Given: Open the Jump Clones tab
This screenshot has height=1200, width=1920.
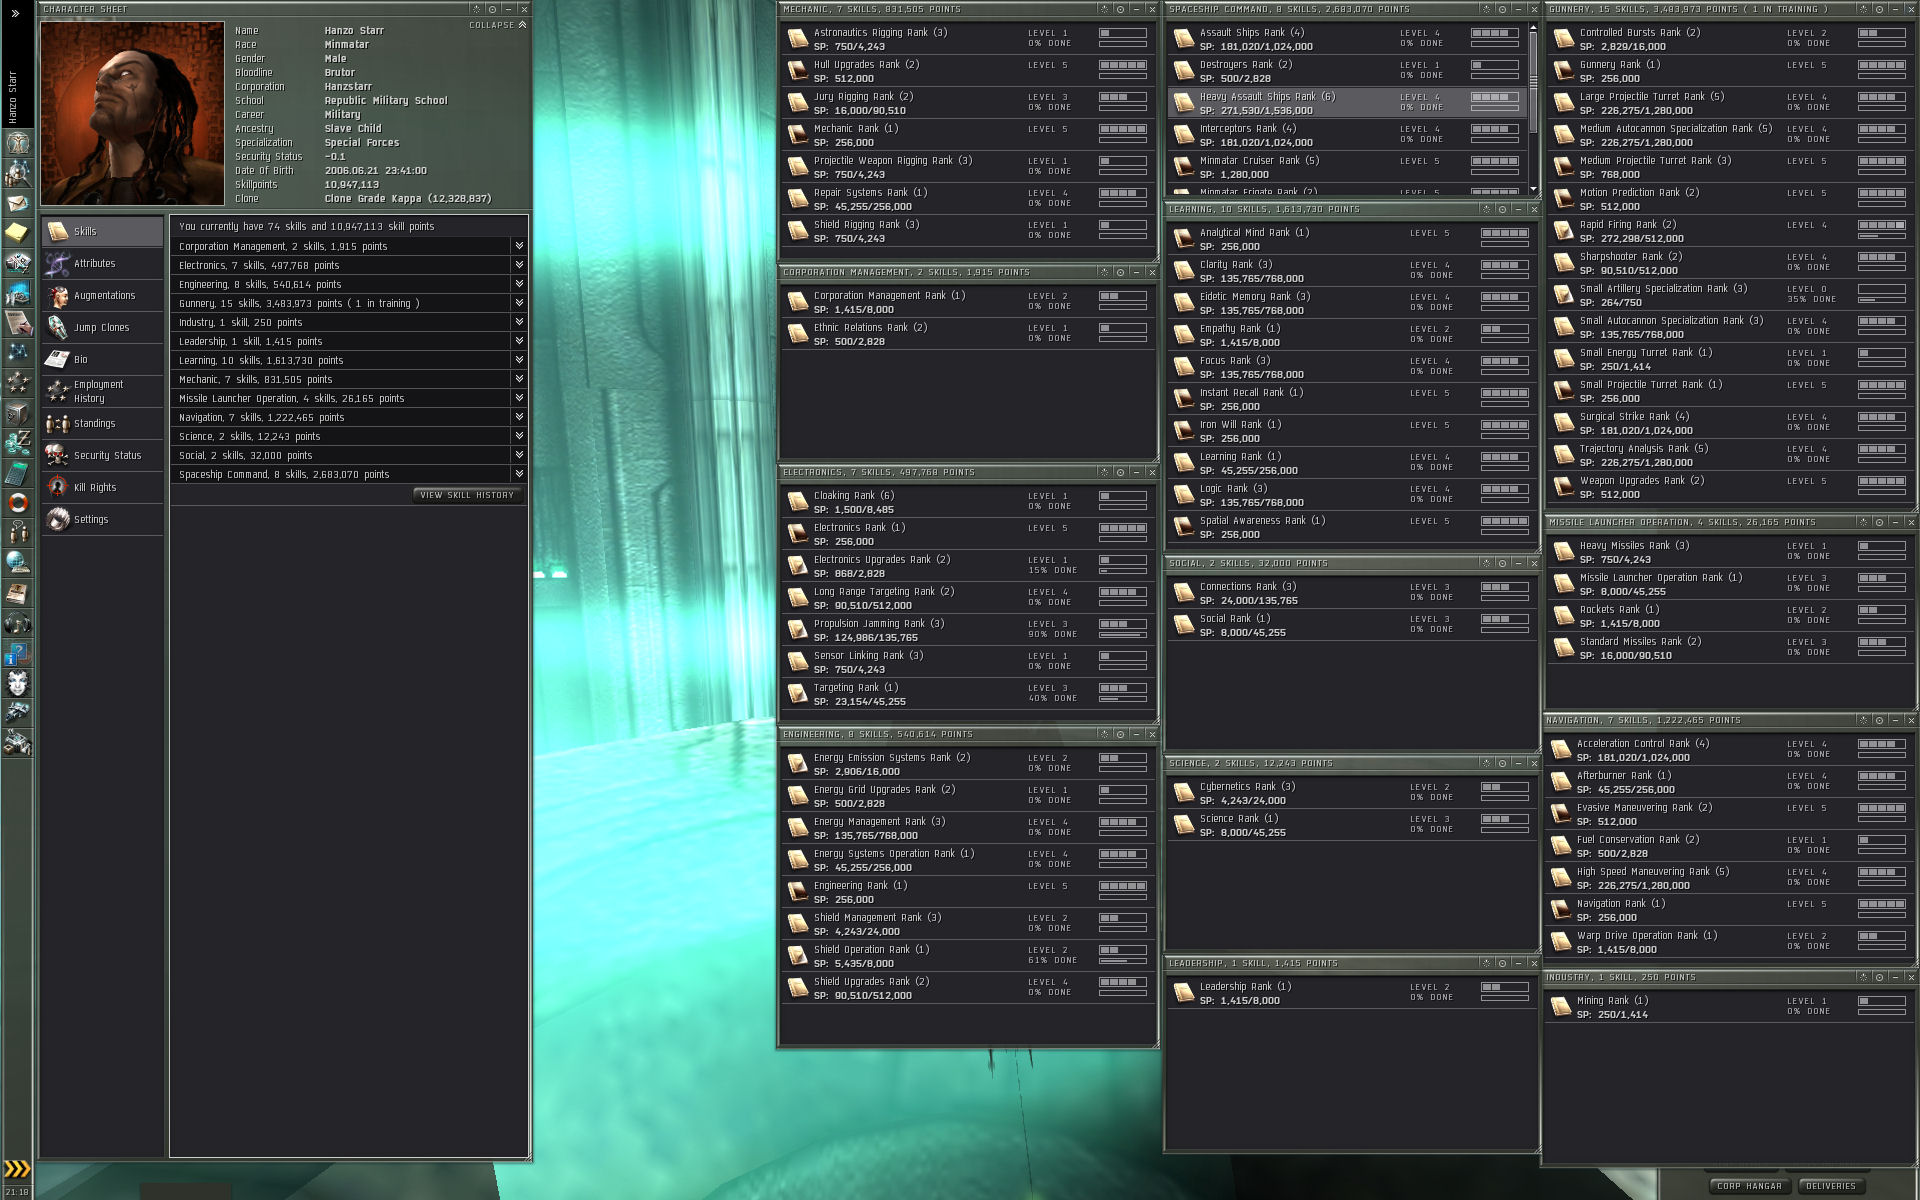Looking at the screenshot, I should [x=102, y=328].
